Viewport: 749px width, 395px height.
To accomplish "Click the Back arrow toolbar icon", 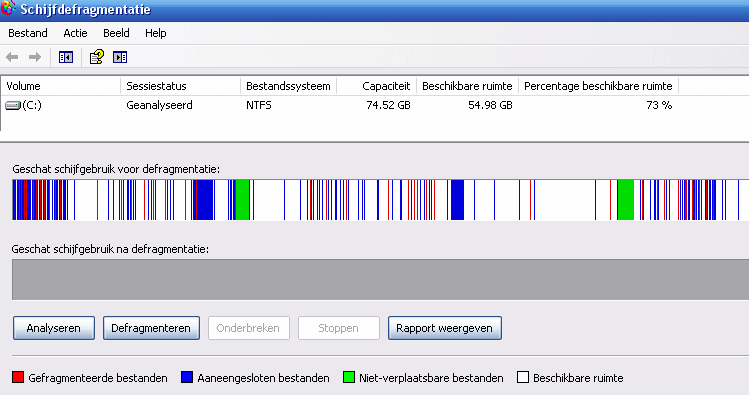I will 12,57.
